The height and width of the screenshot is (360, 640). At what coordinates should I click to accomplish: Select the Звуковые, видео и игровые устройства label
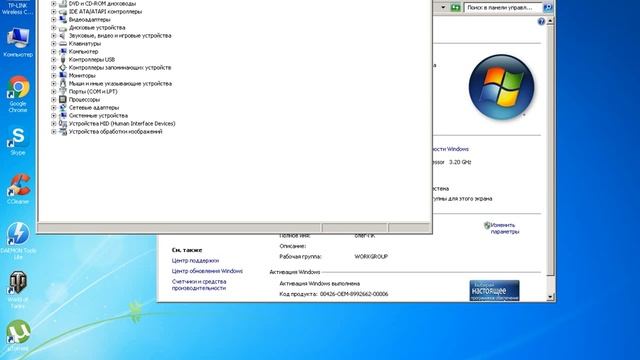click(x=120, y=36)
